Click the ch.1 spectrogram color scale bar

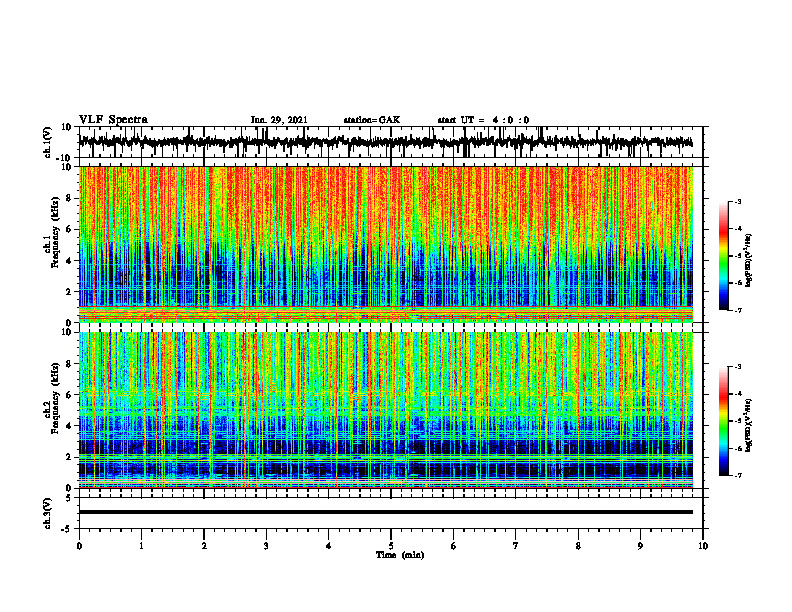pyautogui.click(x=724, y=256)
